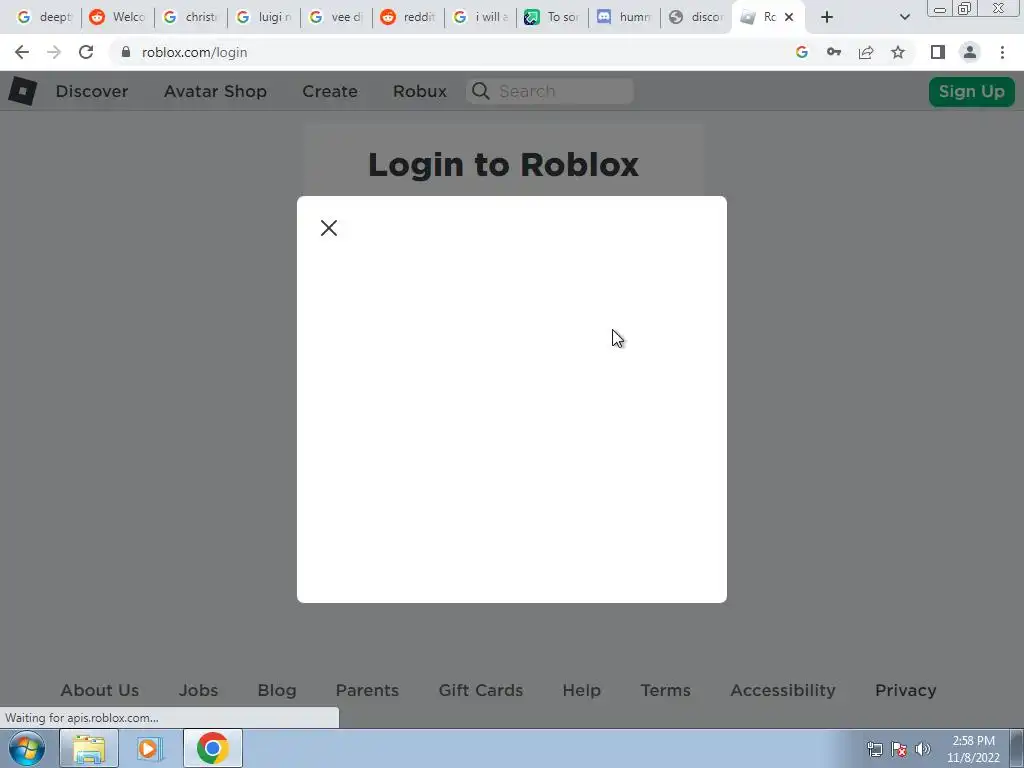Open the Discover menu item
Screen dimensions: 1024x768
tap(91, 91)
